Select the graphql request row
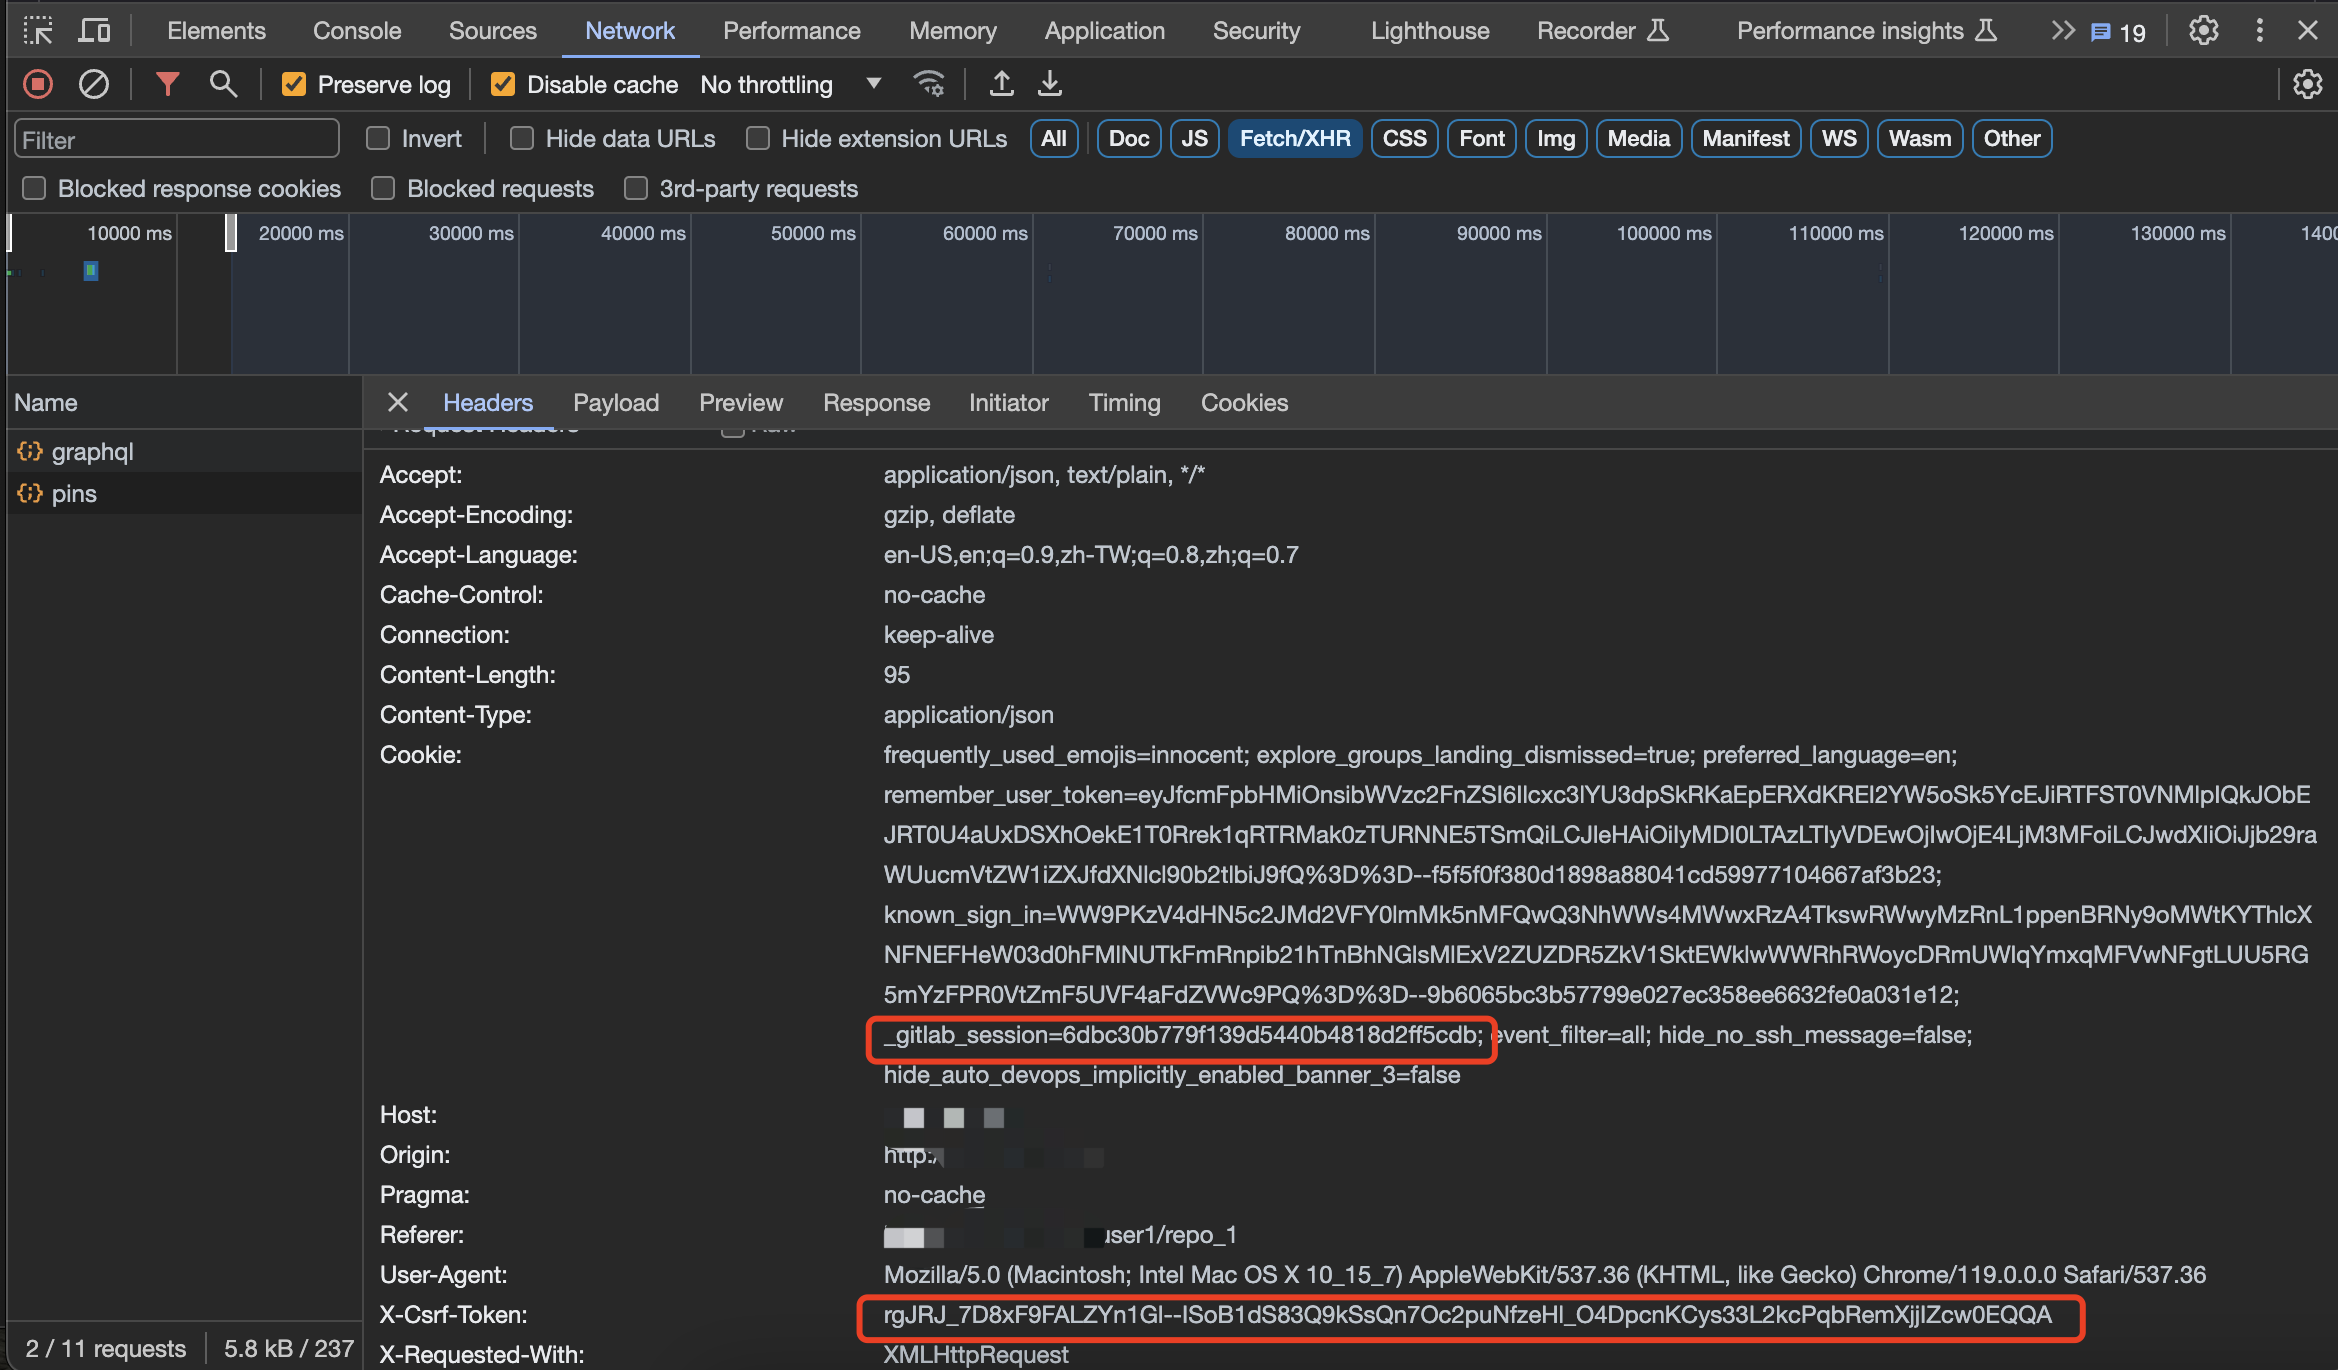This screenshot has width=2338, height=1370. [184, 451]
